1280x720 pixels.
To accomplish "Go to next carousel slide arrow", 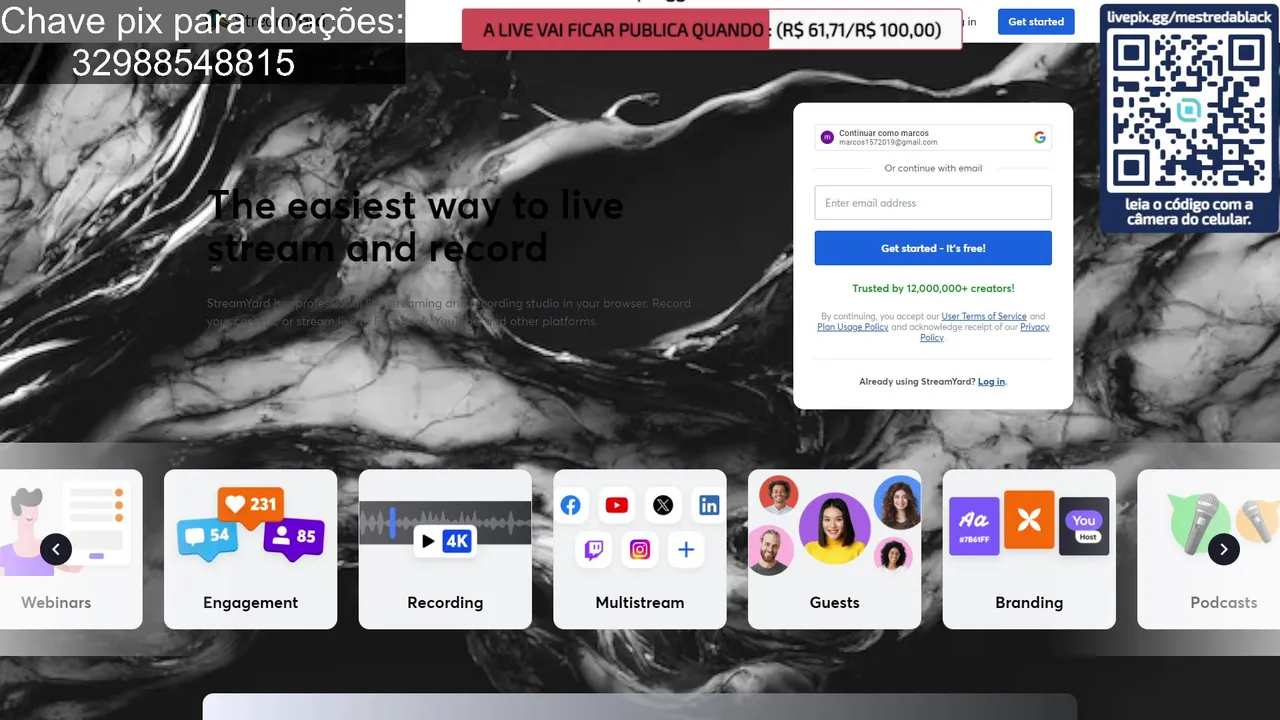I will (x=1224, y=549).
